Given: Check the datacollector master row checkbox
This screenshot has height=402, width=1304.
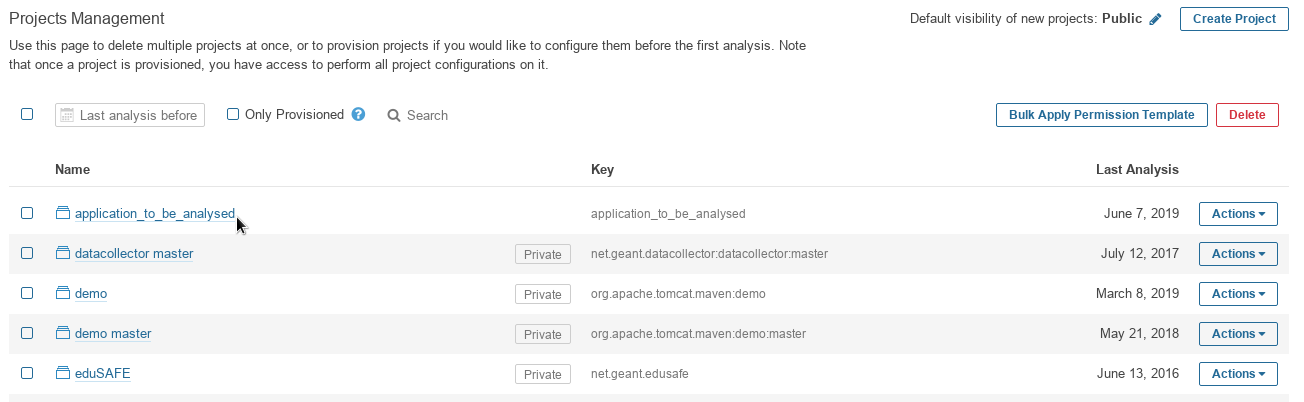Looking at the screenshot, I should coord(27,253).
